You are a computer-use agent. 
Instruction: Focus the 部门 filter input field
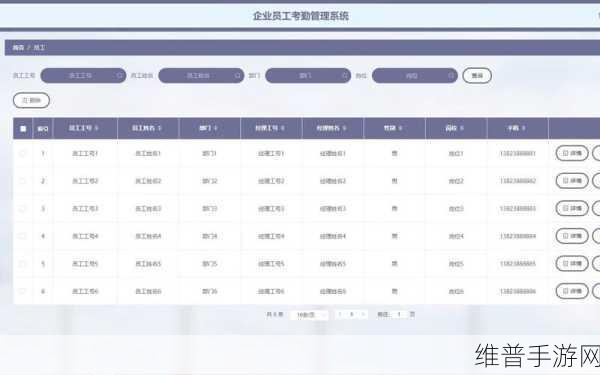click(308, 75)
